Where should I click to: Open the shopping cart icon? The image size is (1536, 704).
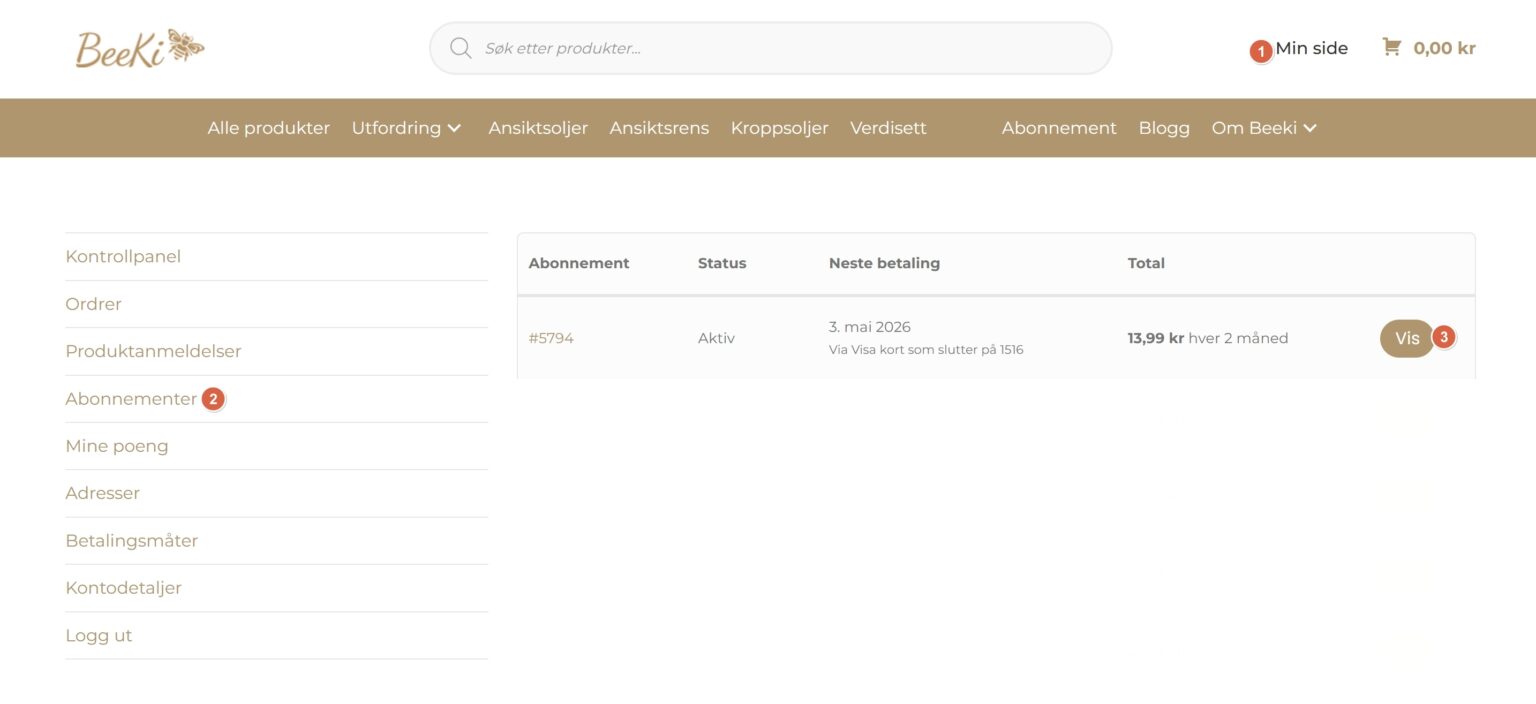coord(1391,47)
